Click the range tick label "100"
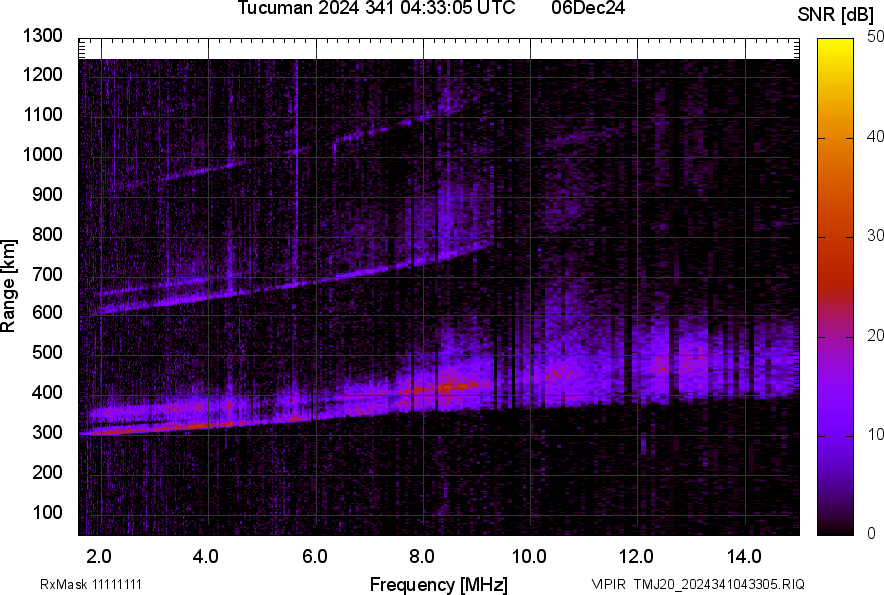The height and width of the screenshot is (595, 884). (47, 512)
